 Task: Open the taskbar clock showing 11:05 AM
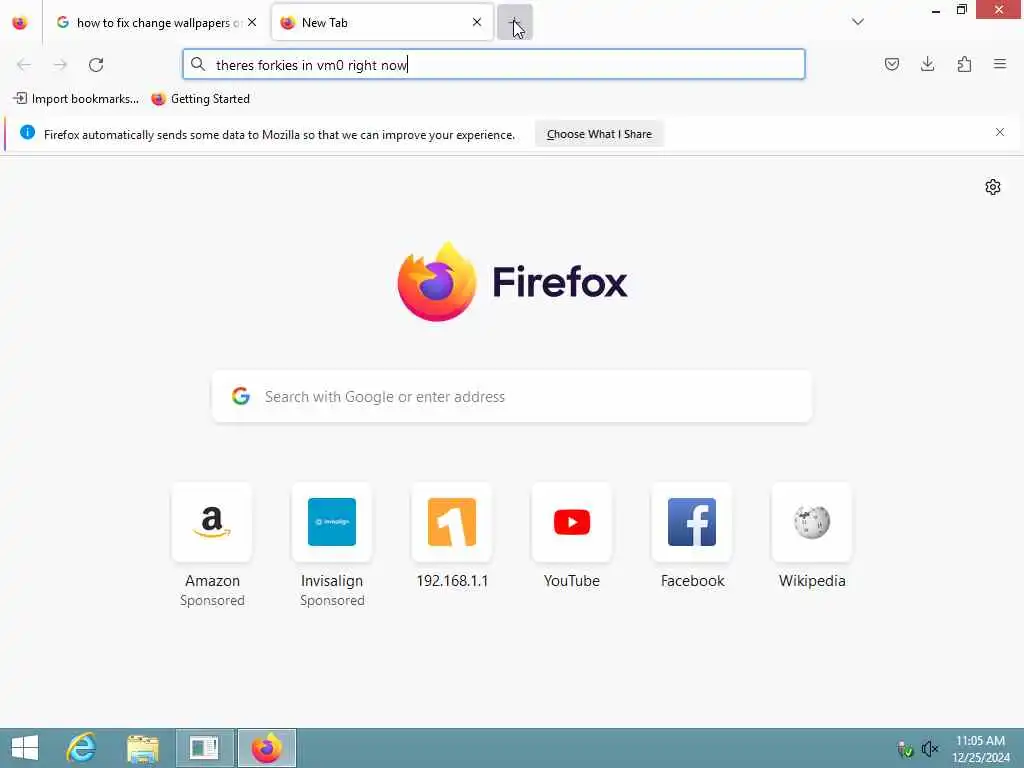(980, 749)
